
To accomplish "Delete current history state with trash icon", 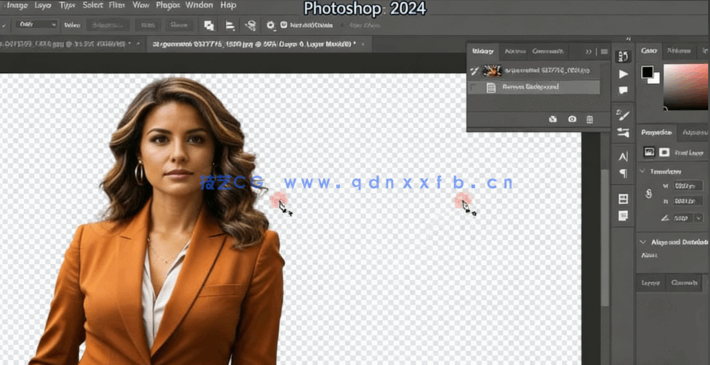I will pyautogui.click(x=590, y=119).
